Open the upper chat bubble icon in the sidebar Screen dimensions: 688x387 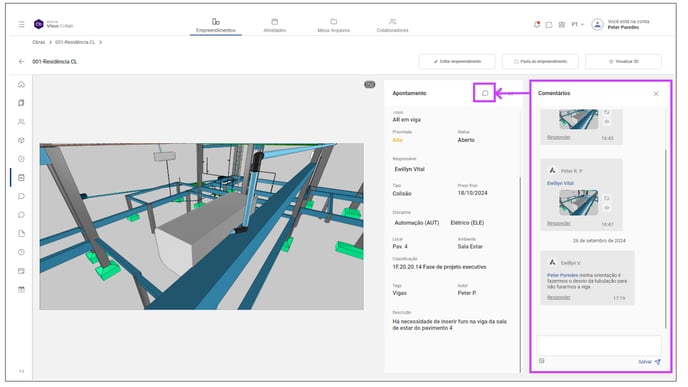(x=21, y=196)
